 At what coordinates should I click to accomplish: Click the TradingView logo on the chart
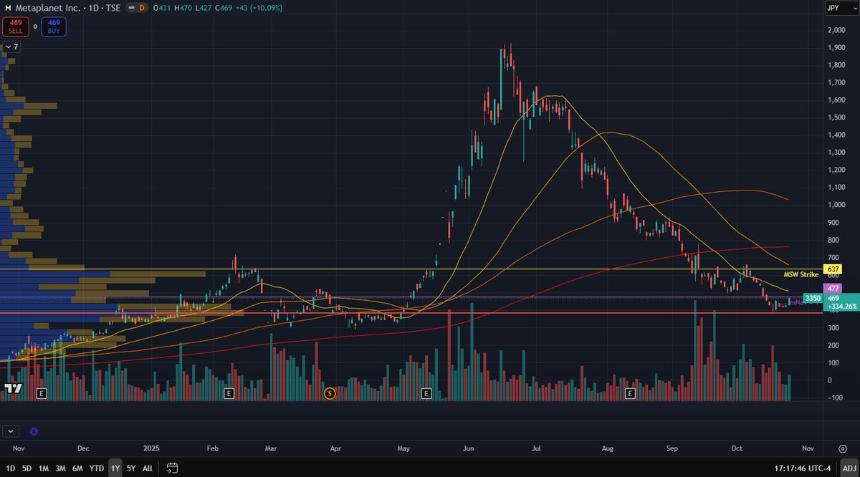pyautogui.click(x=13, y=388)
